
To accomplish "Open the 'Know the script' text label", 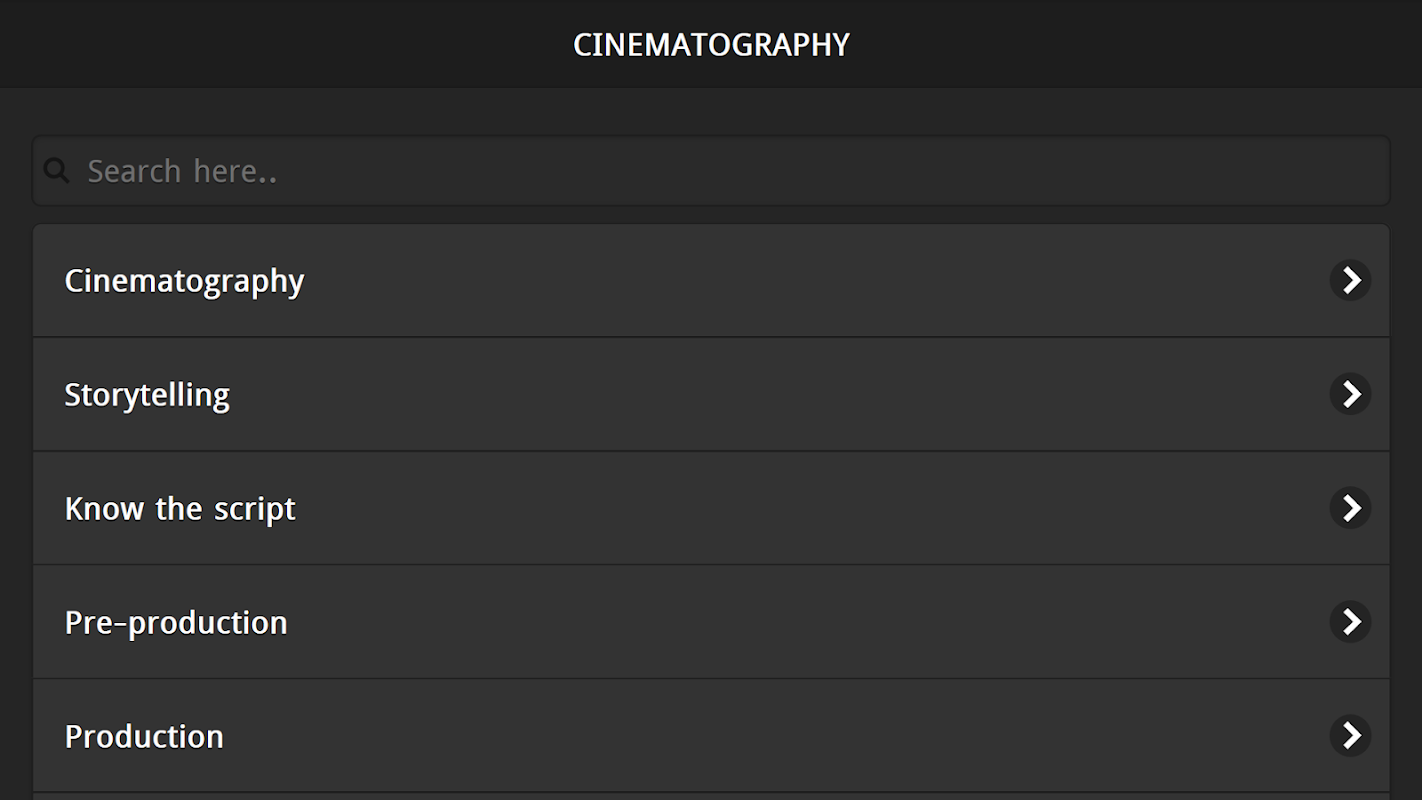I will [180, 509].
